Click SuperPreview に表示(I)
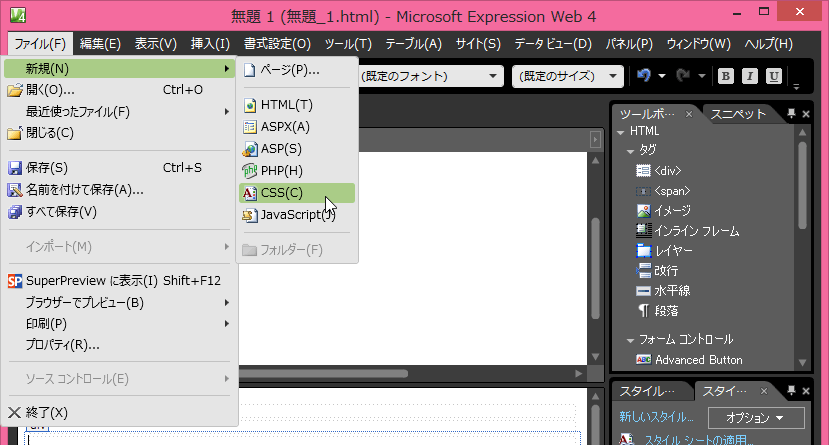The image size is (829, 445). 119,281
